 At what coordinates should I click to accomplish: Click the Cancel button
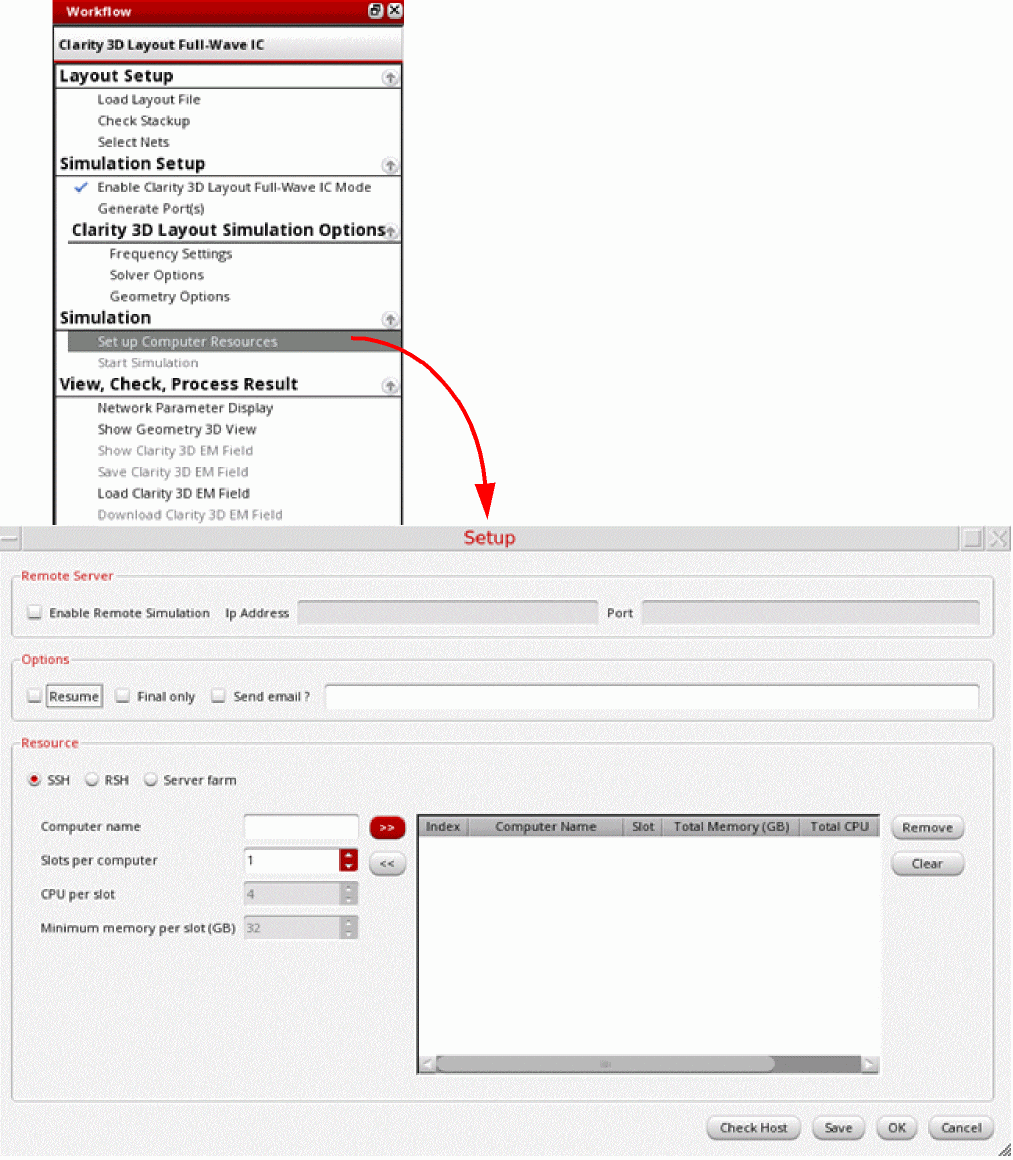(960, 1127)
